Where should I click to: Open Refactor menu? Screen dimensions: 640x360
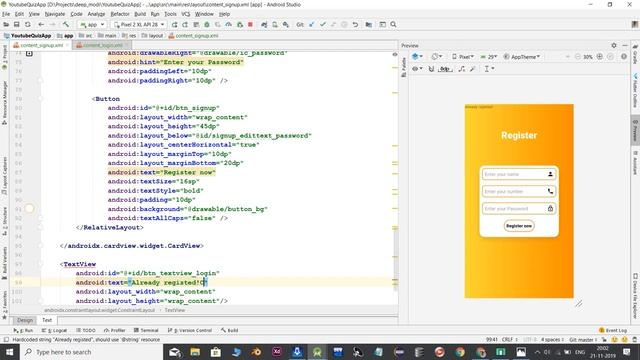pos(120,14)
